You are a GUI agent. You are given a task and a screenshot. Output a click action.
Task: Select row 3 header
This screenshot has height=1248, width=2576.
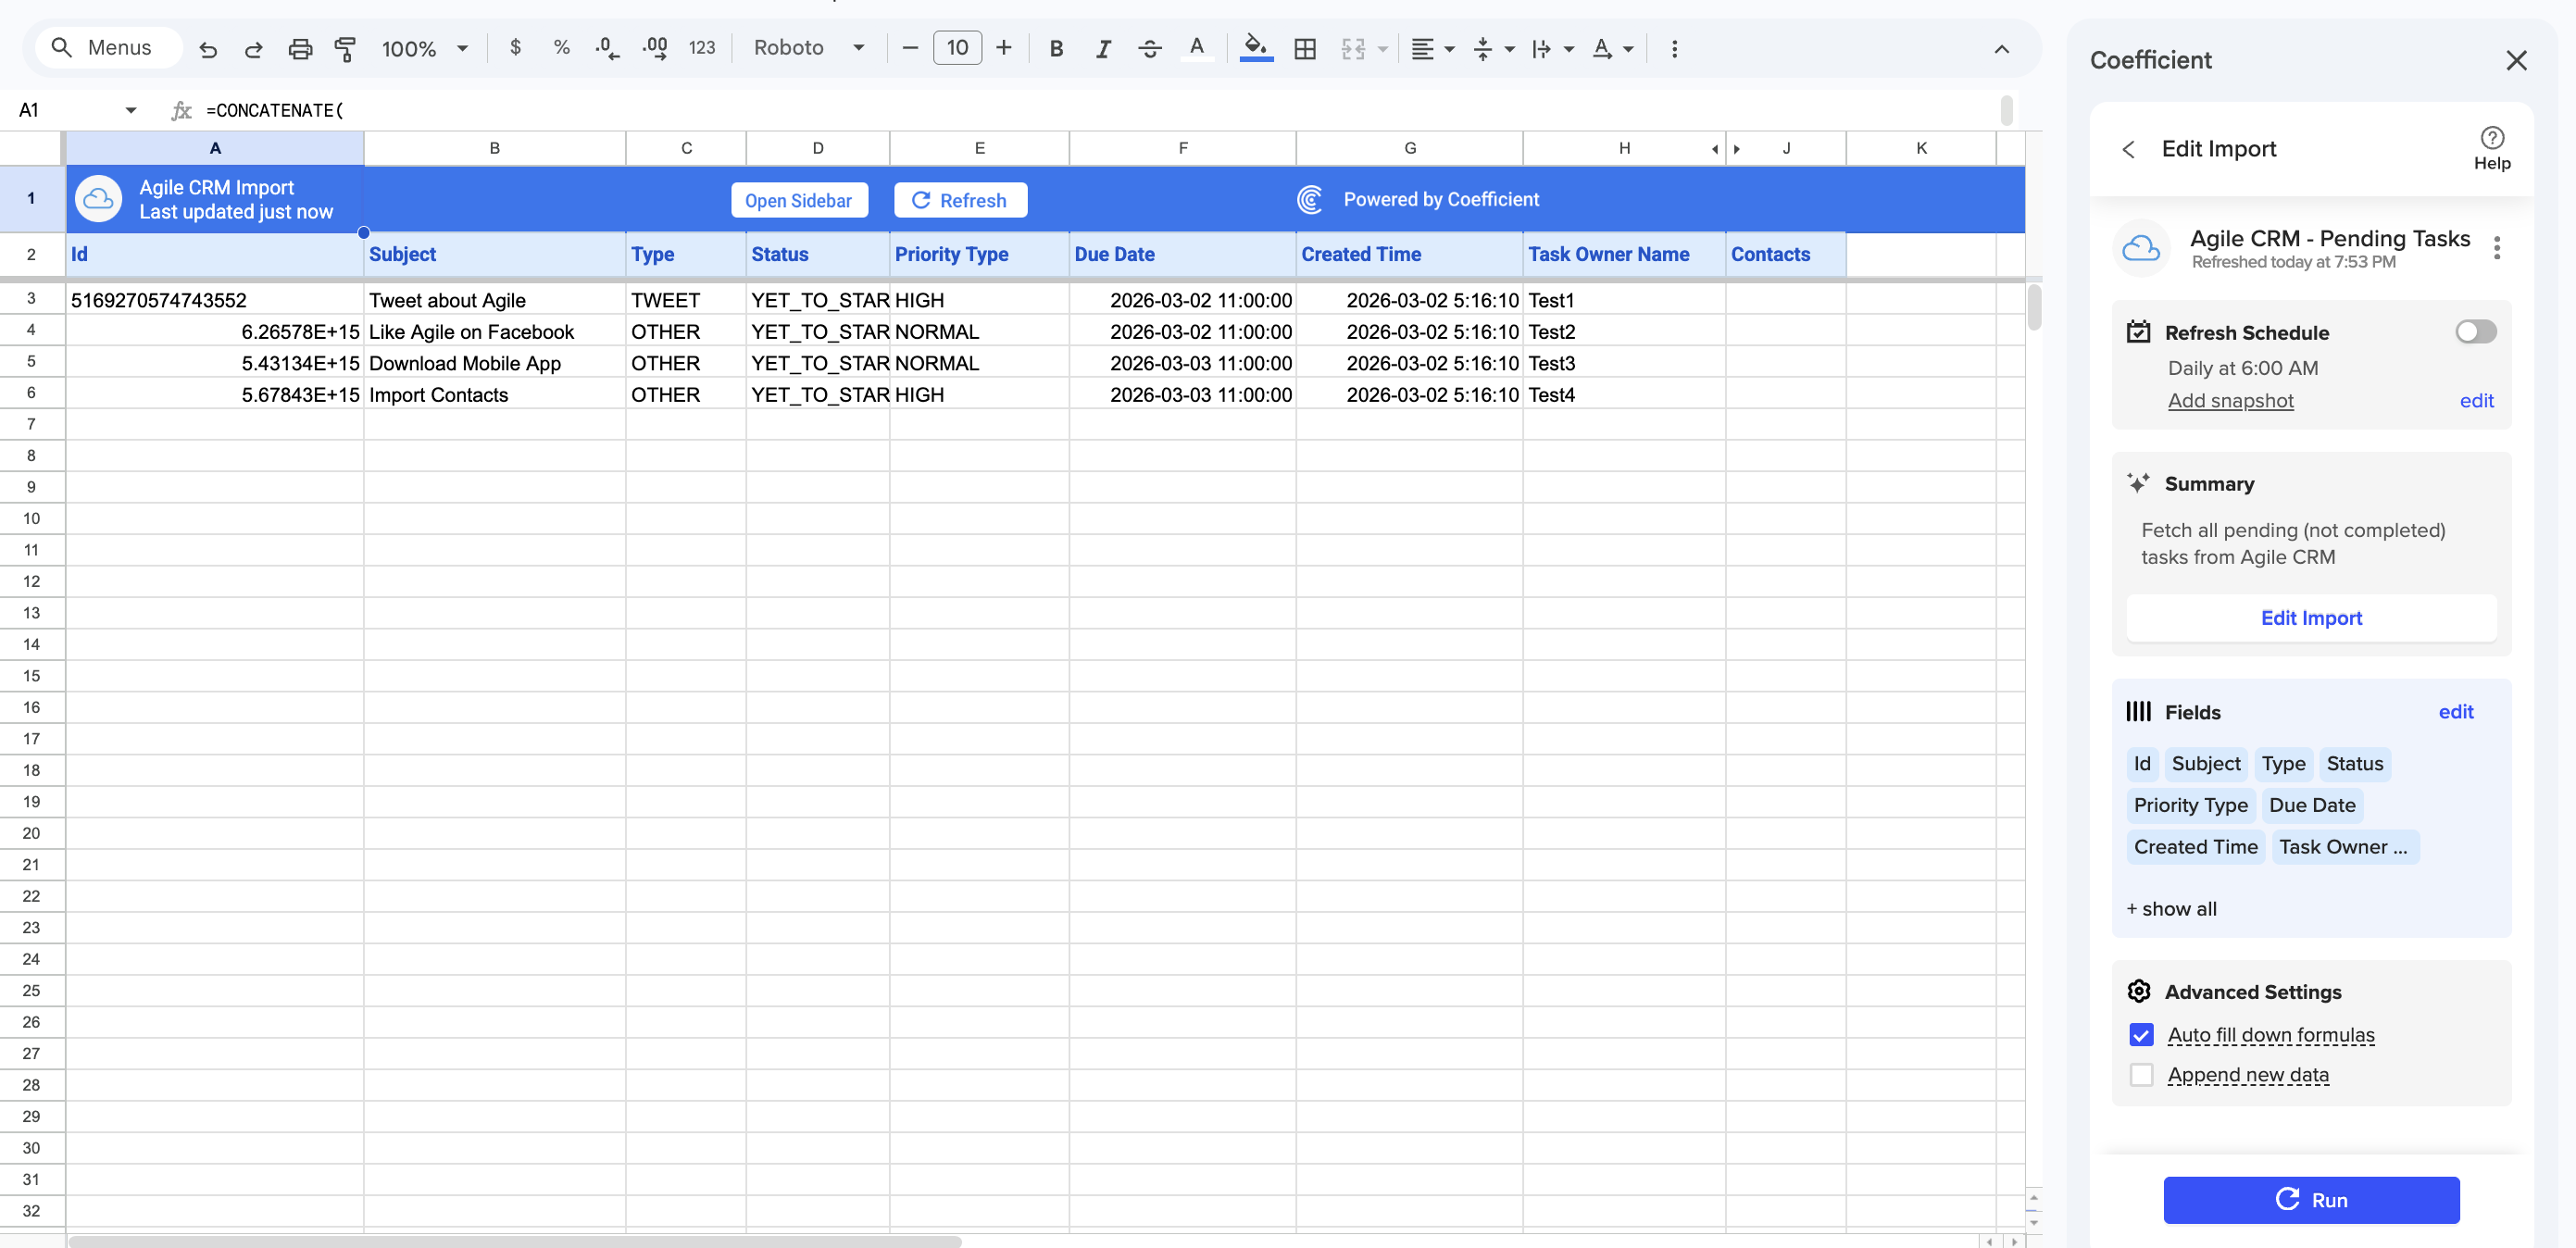(x=32, y=299)
